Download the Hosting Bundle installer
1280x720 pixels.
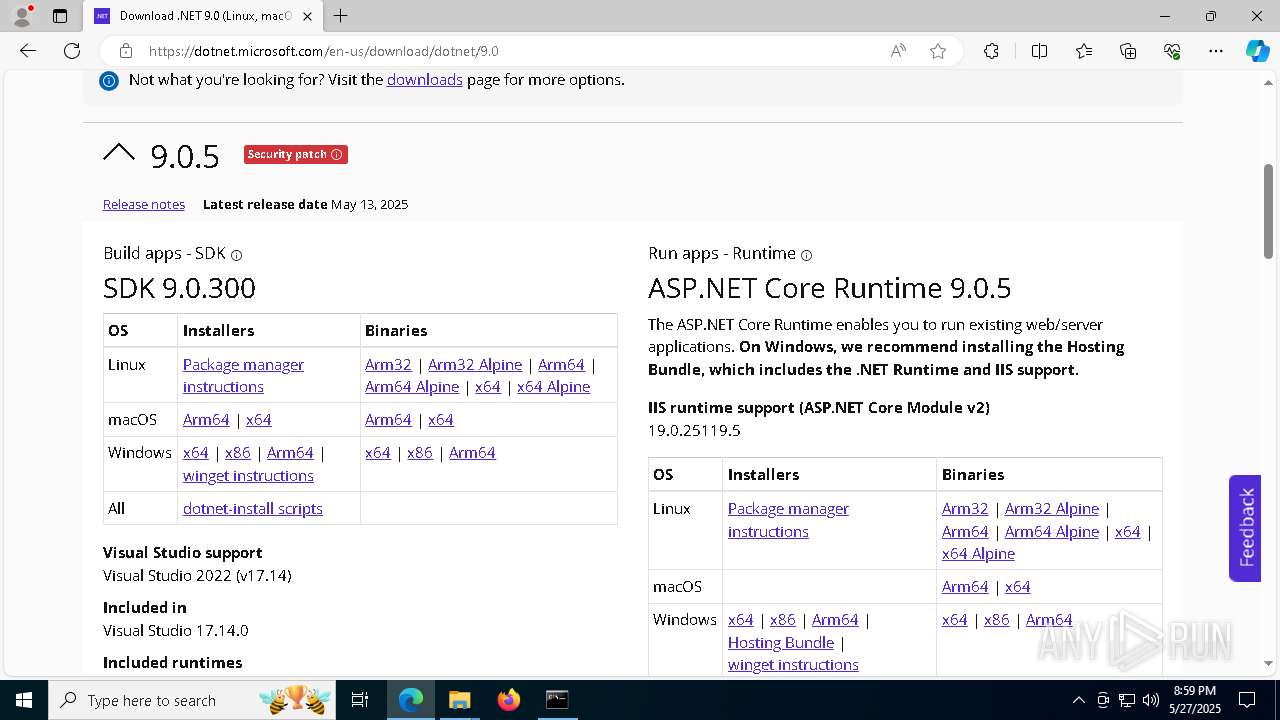point(781,643)
